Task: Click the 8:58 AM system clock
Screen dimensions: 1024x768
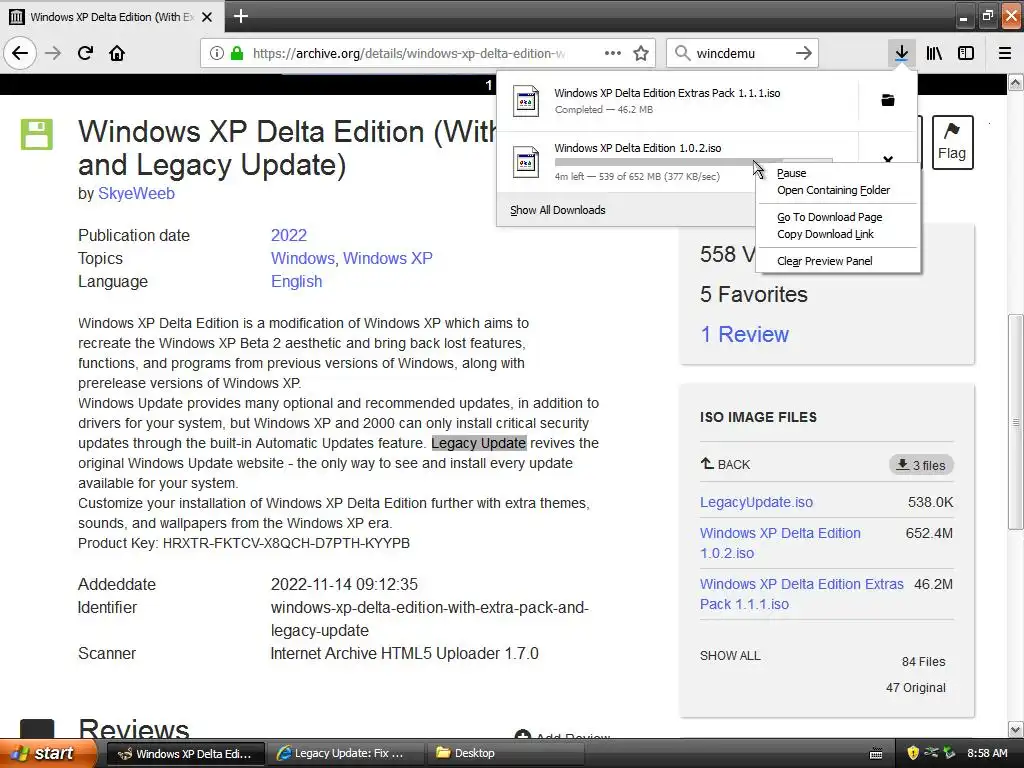Action: [x=987, y=753]
